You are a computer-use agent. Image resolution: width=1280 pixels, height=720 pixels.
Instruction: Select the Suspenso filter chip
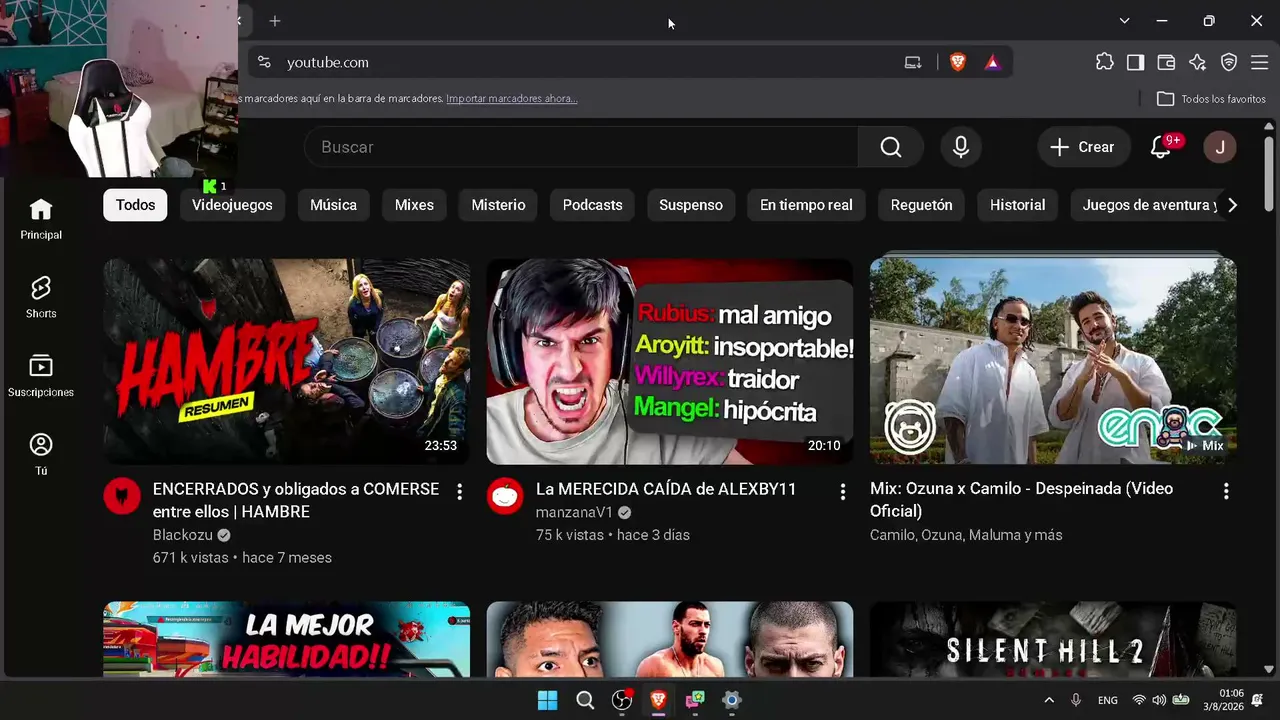coord(691,205)
